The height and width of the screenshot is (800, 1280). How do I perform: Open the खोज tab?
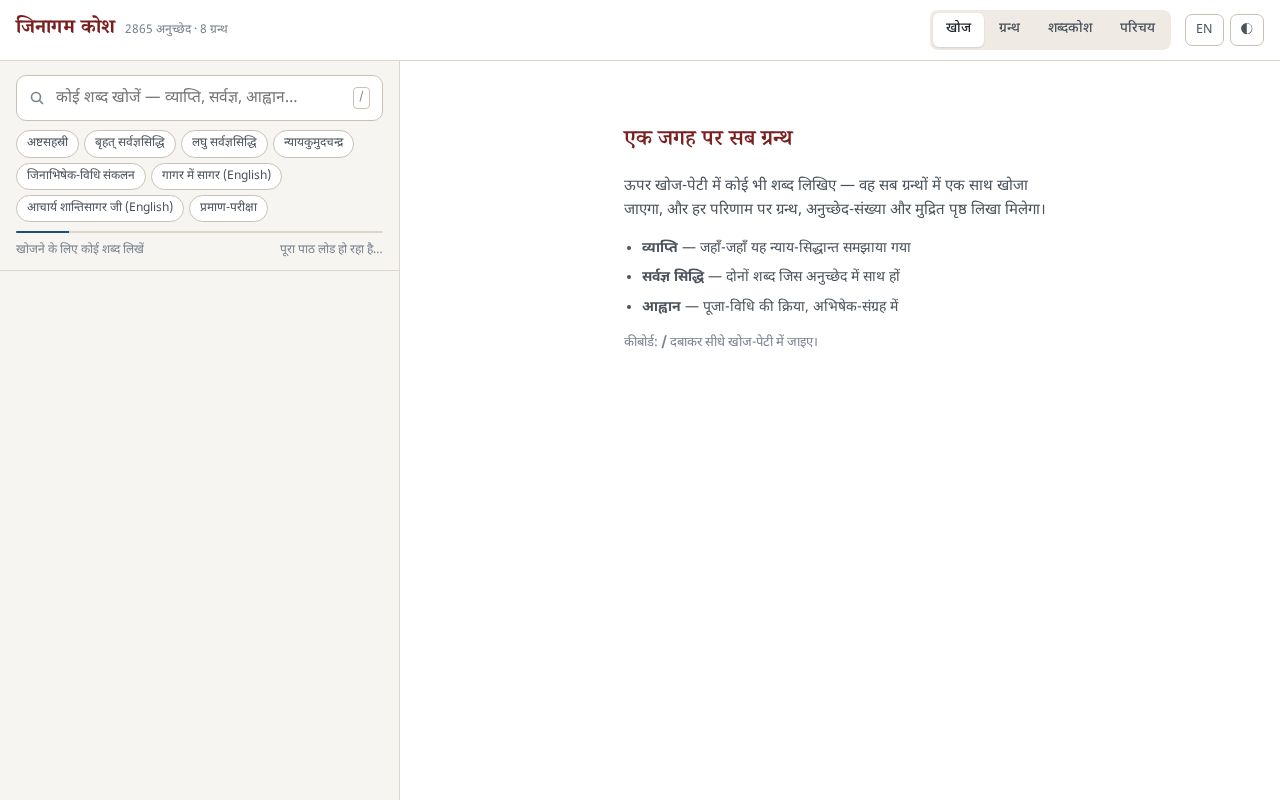pyautogui.click(x=958, y=29)
